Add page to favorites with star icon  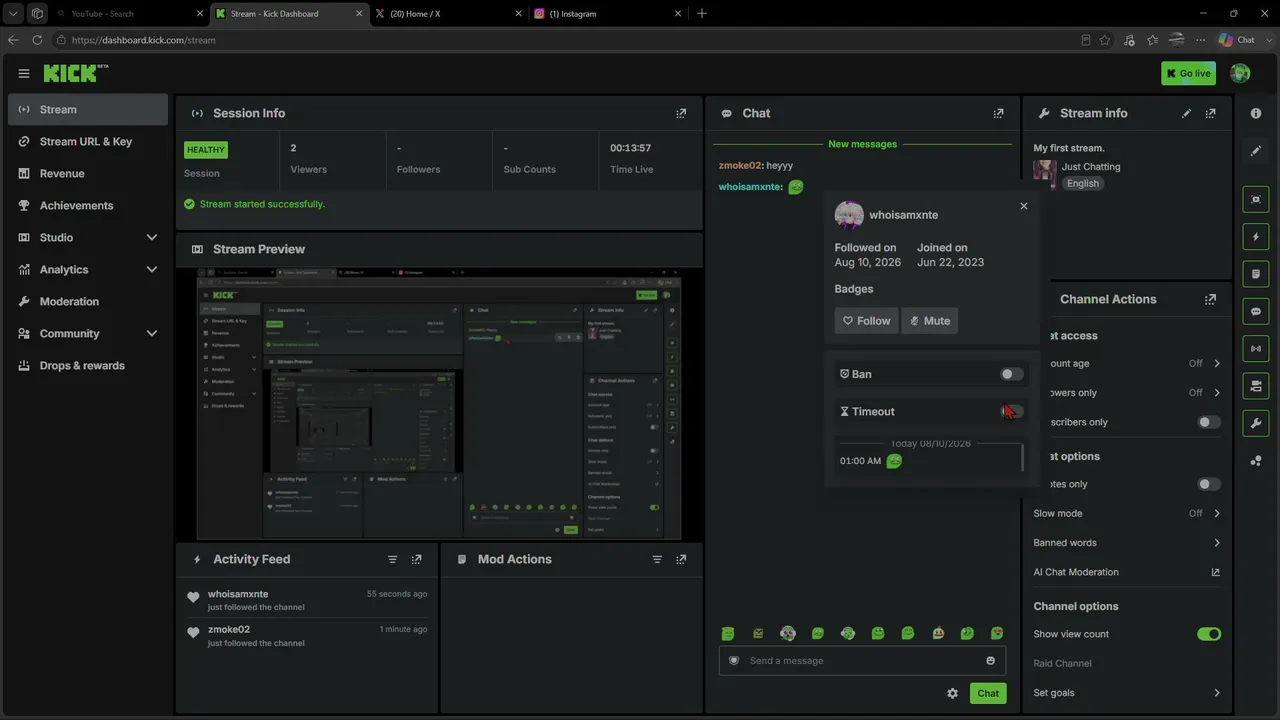click(x=1105, y=40)
